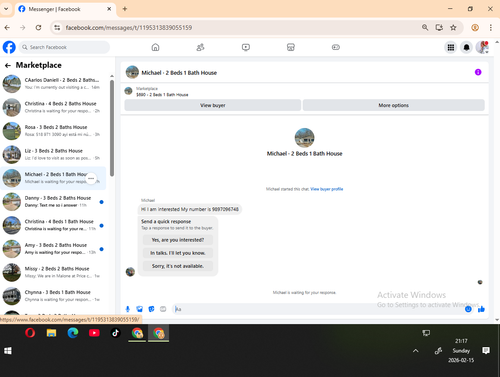The width and height of the screenshot is (500, 377).
Task: Open the Gaming icon in top nav
Action: [x=336, y=47]
